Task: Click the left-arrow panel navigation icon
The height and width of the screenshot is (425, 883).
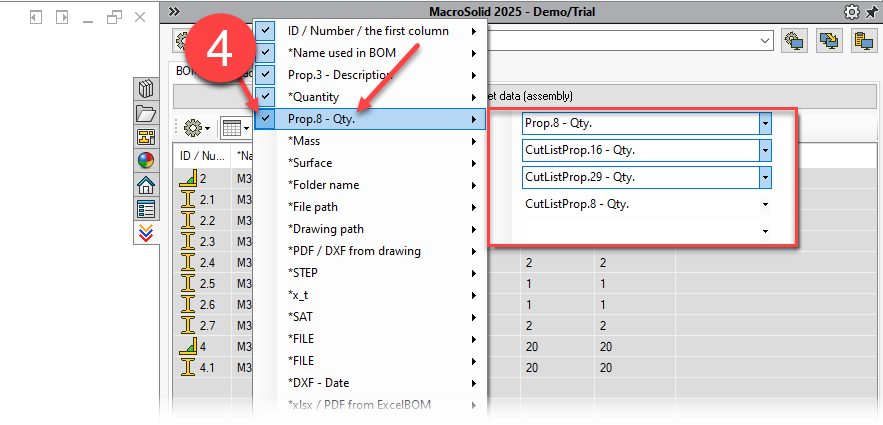Action: click(36, 17)
